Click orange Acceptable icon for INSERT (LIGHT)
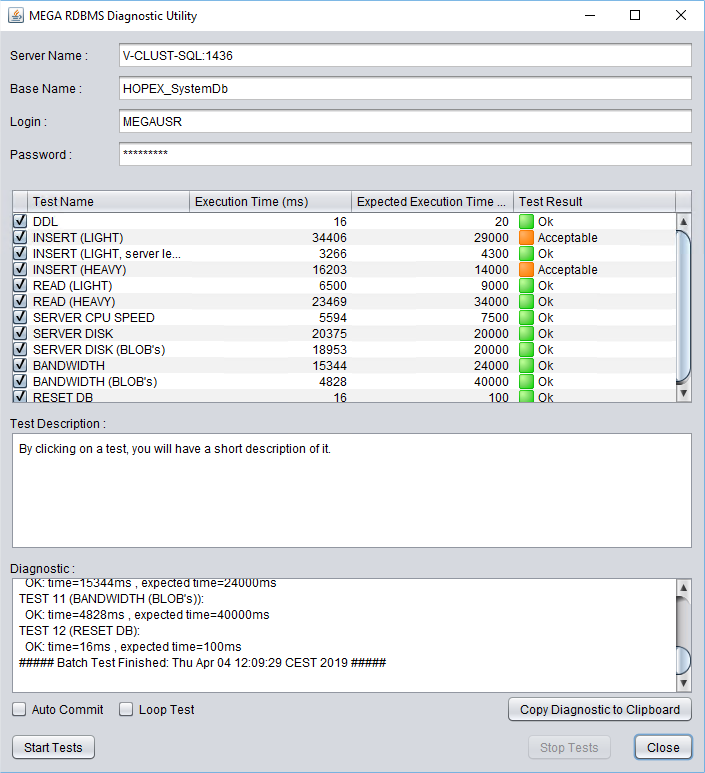705x773 pixels. pos(526,238)
